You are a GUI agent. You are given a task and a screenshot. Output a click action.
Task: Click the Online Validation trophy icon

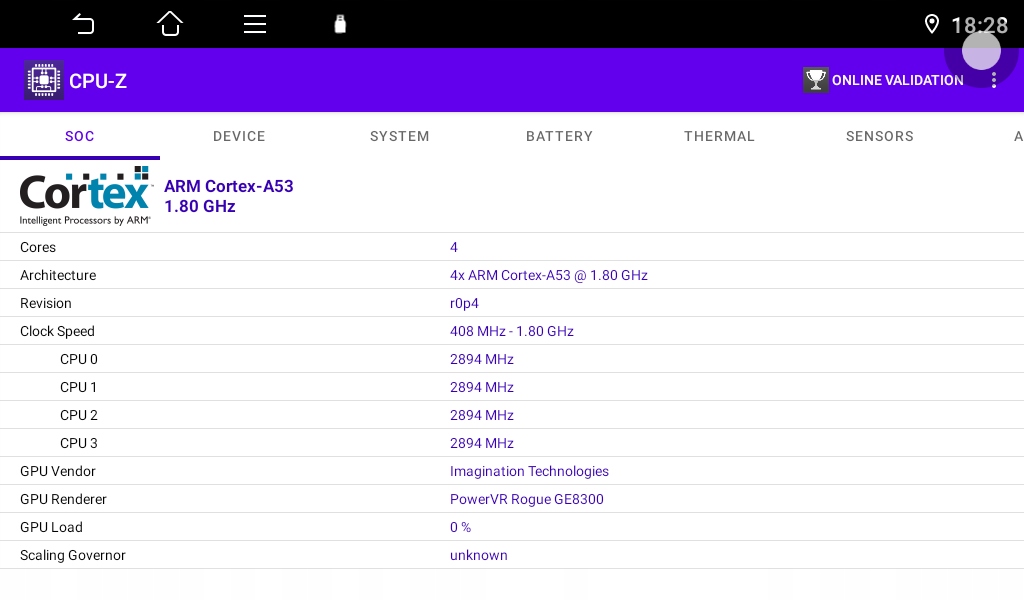coord(816,80)
